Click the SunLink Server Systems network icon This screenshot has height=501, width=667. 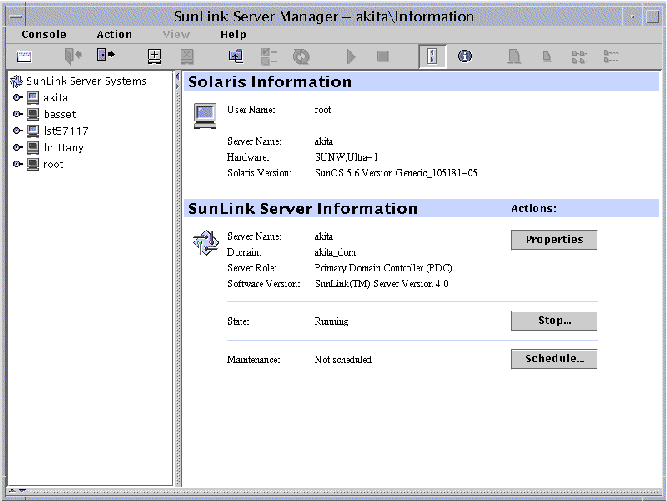(17, 81)
